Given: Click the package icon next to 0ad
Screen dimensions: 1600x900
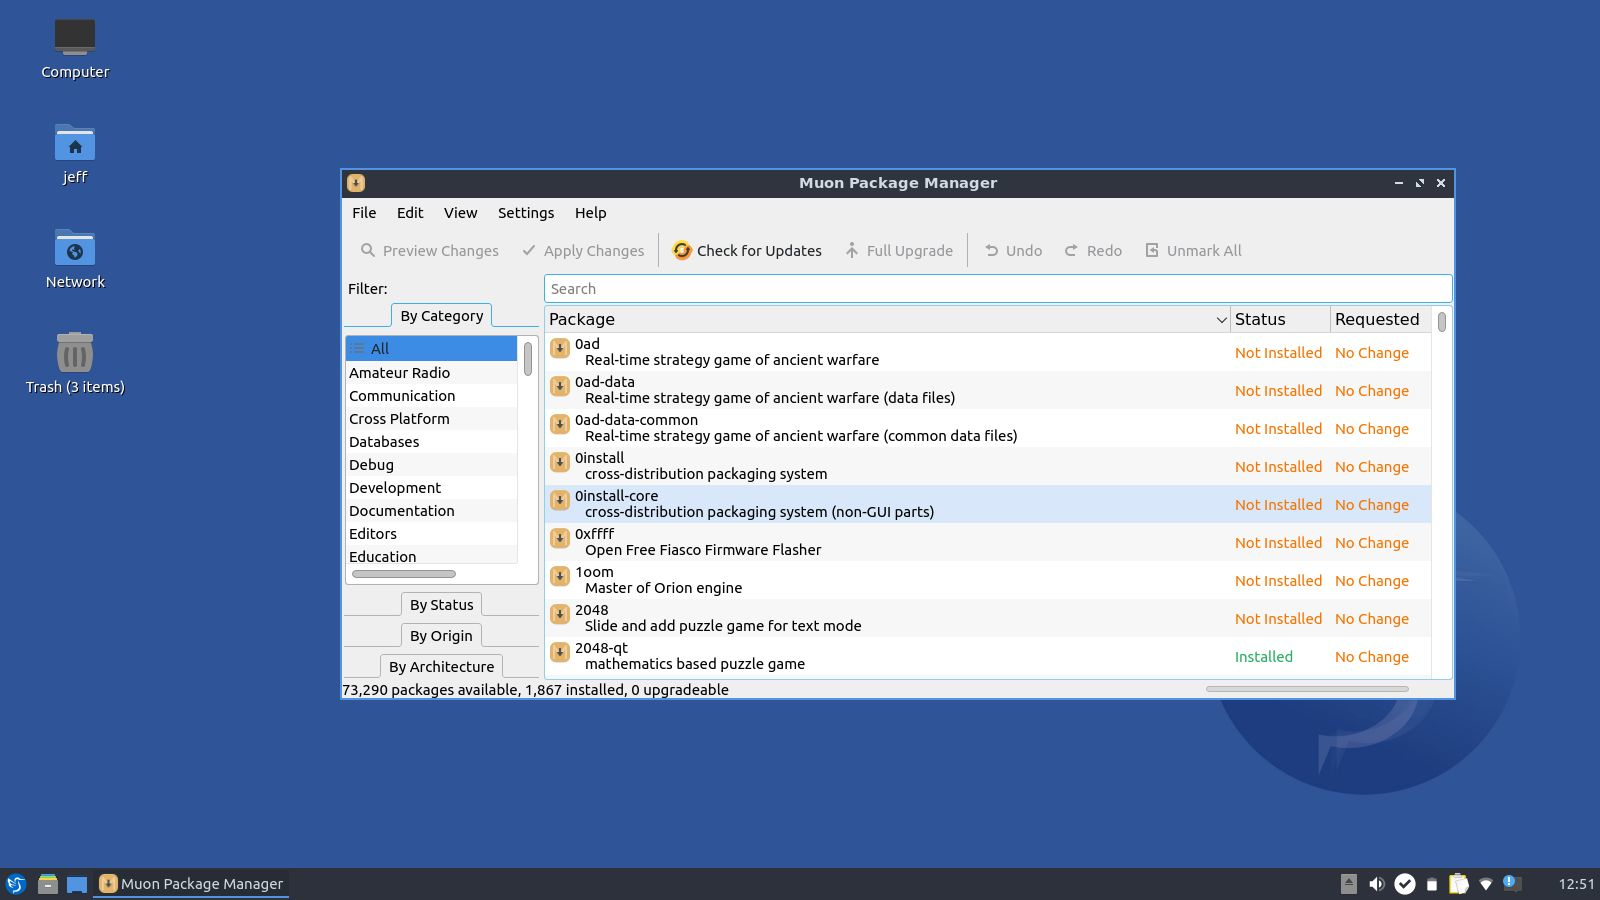Looking at the screenshot, I should click(x=560, y=348).
